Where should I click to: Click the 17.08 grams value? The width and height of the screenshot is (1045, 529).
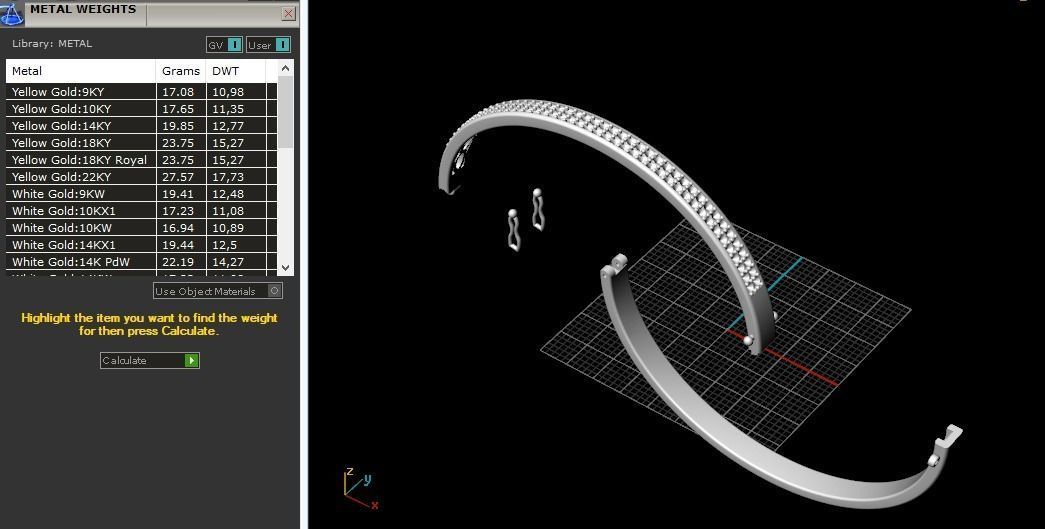coord(178,92)
